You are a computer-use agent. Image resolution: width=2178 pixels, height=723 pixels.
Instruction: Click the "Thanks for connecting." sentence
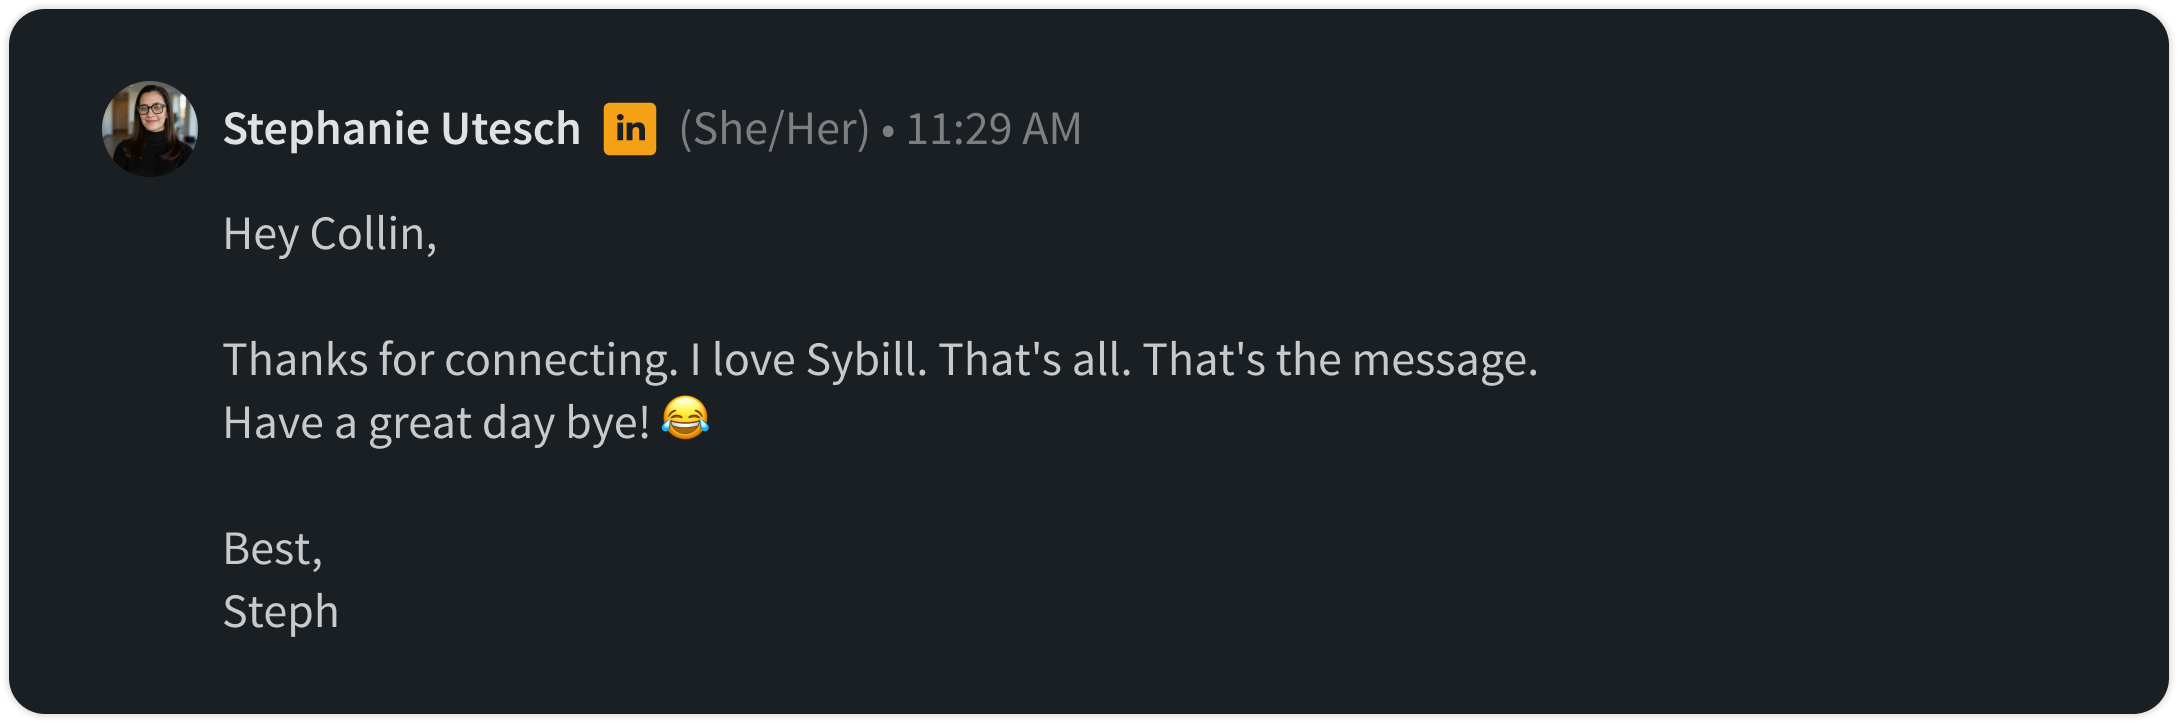451,360
